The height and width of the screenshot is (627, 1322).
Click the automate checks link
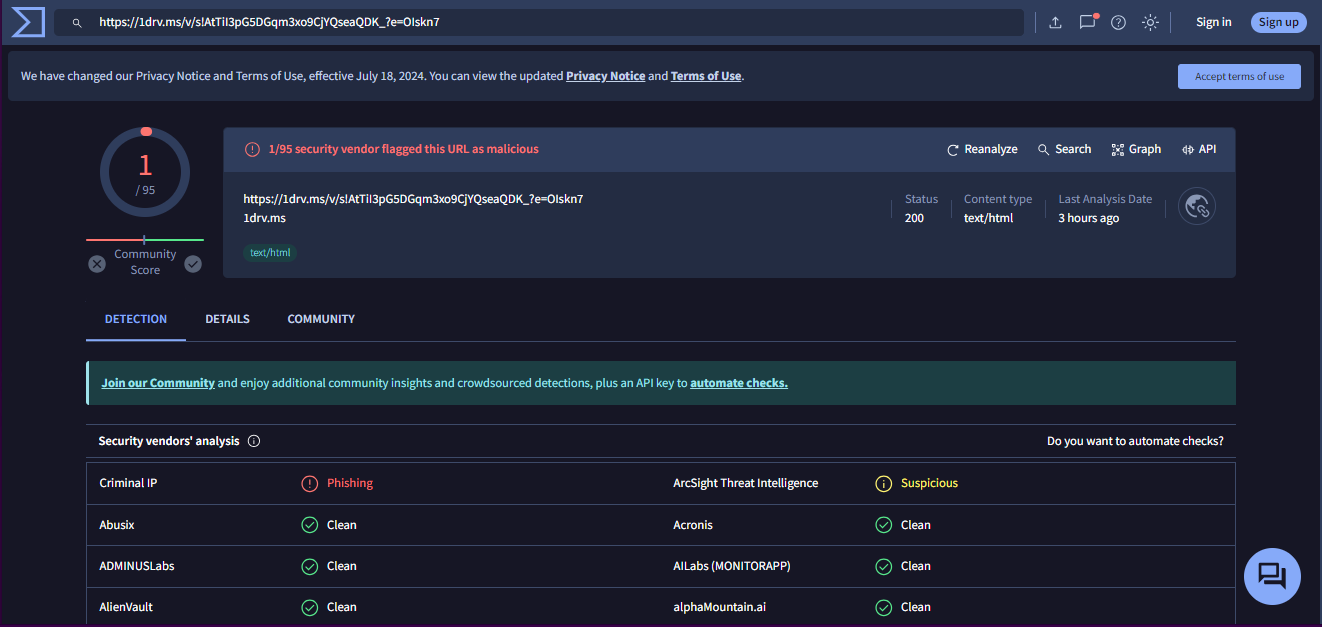[x=739, y=383]
